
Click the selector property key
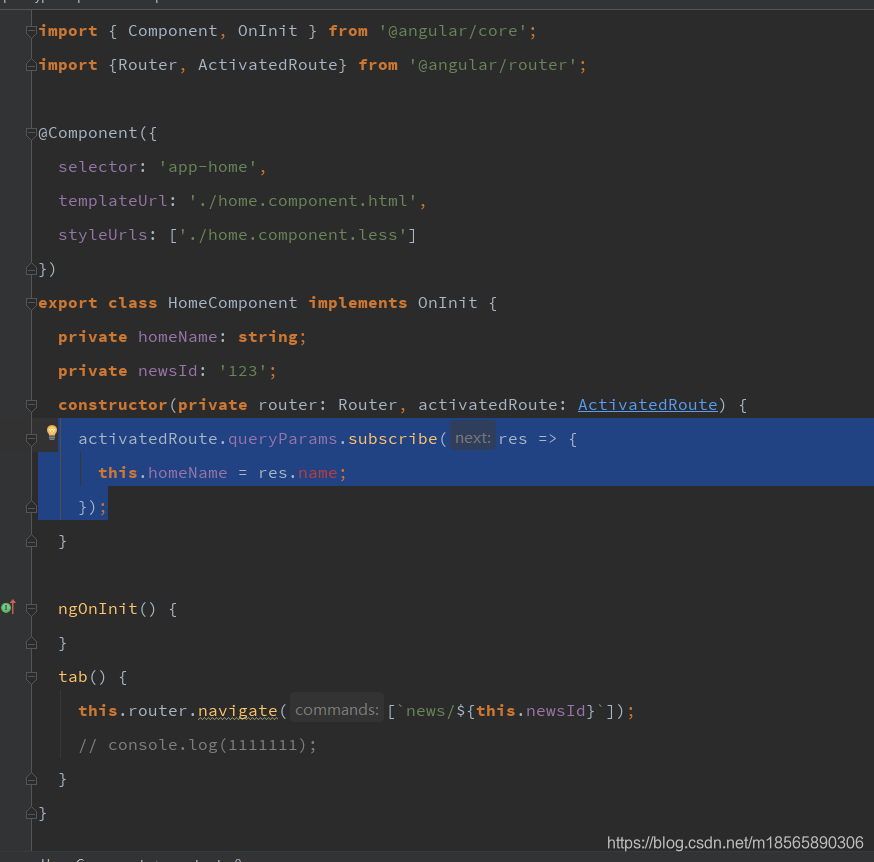[98, 167]
